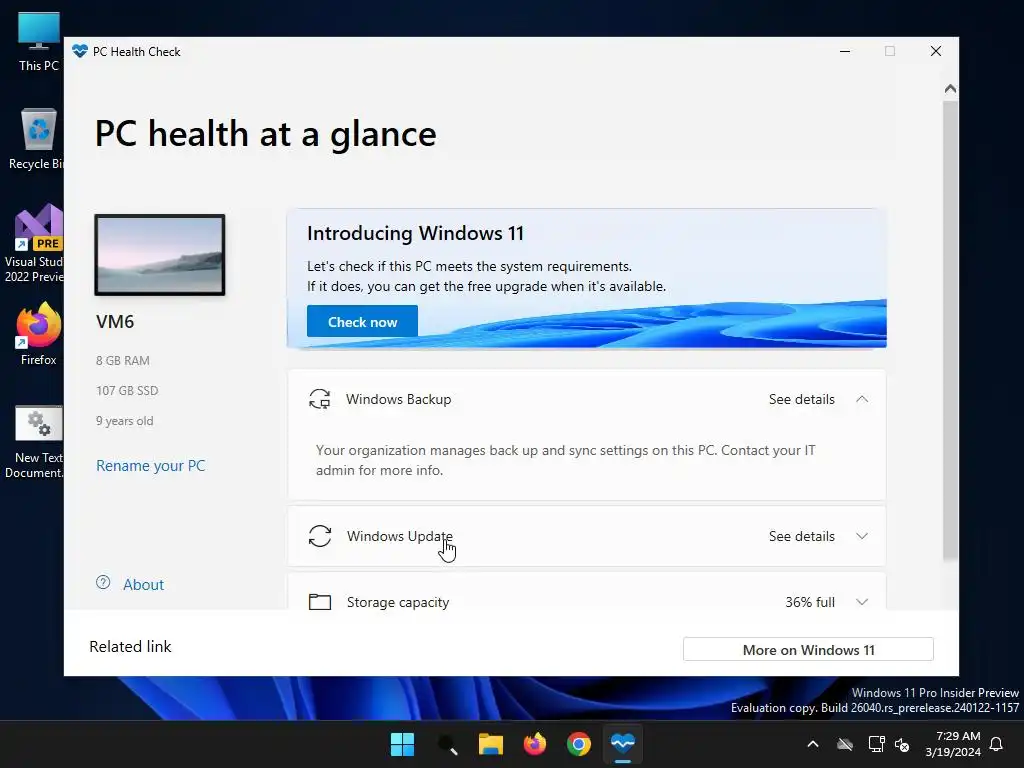1024x768 pixels.
Task: Click the VM6 computer name
Action: click(115, 322)
